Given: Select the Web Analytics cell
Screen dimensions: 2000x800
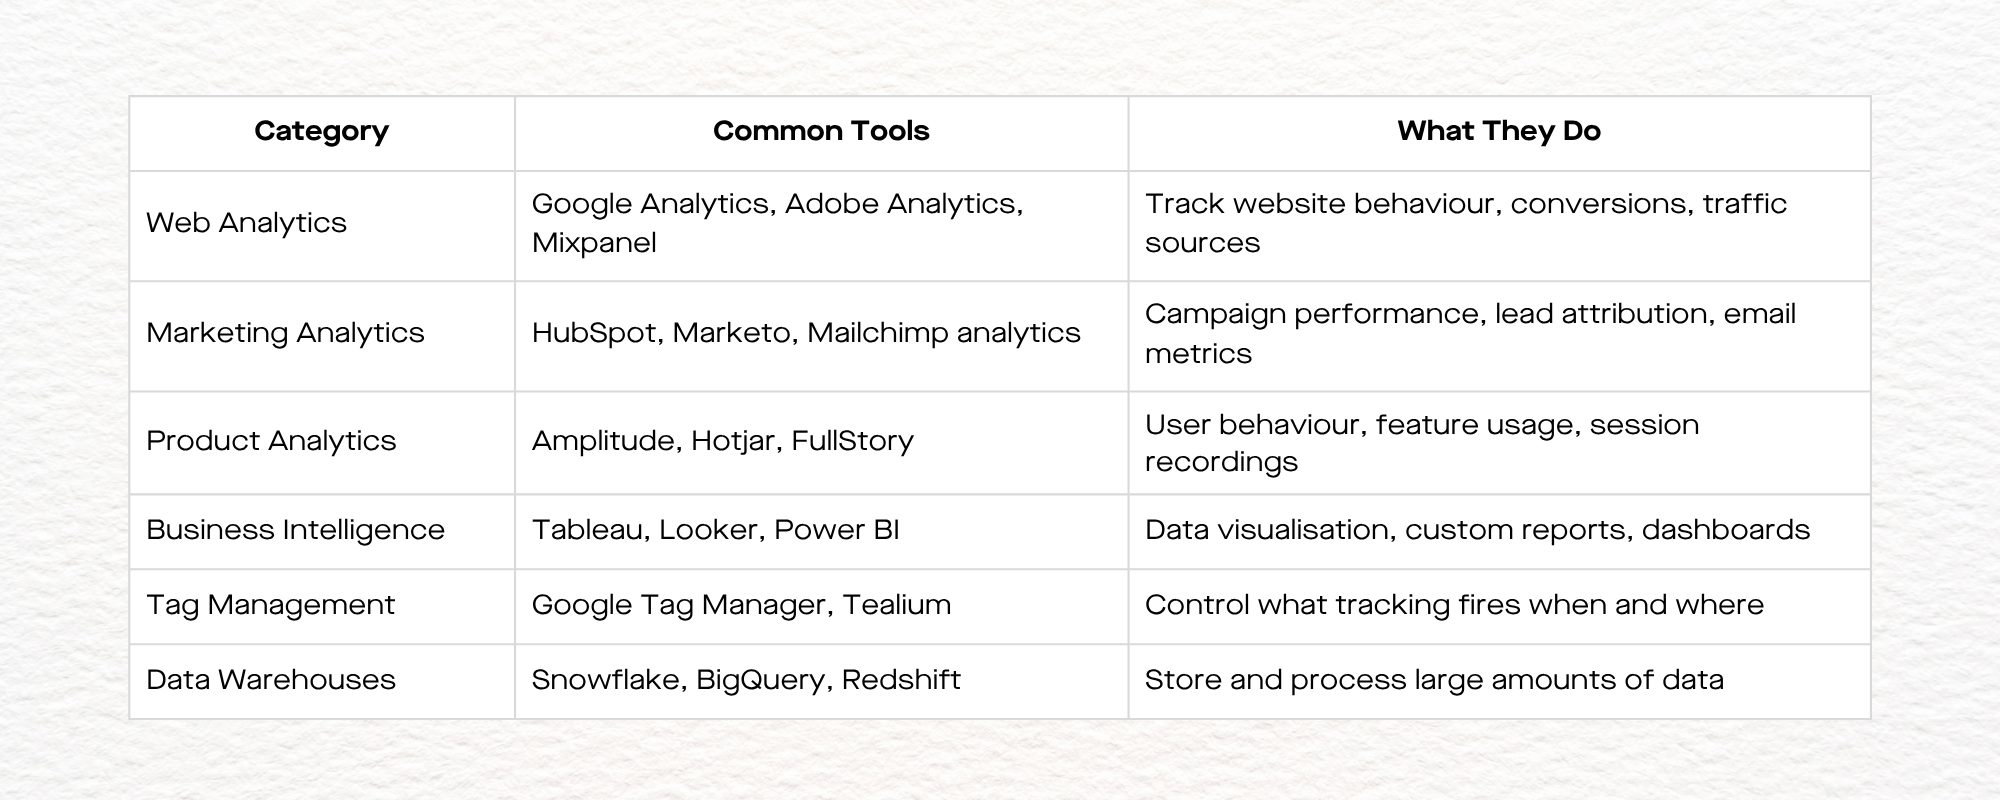Looking at the screenshot, I should pos(247,223).
